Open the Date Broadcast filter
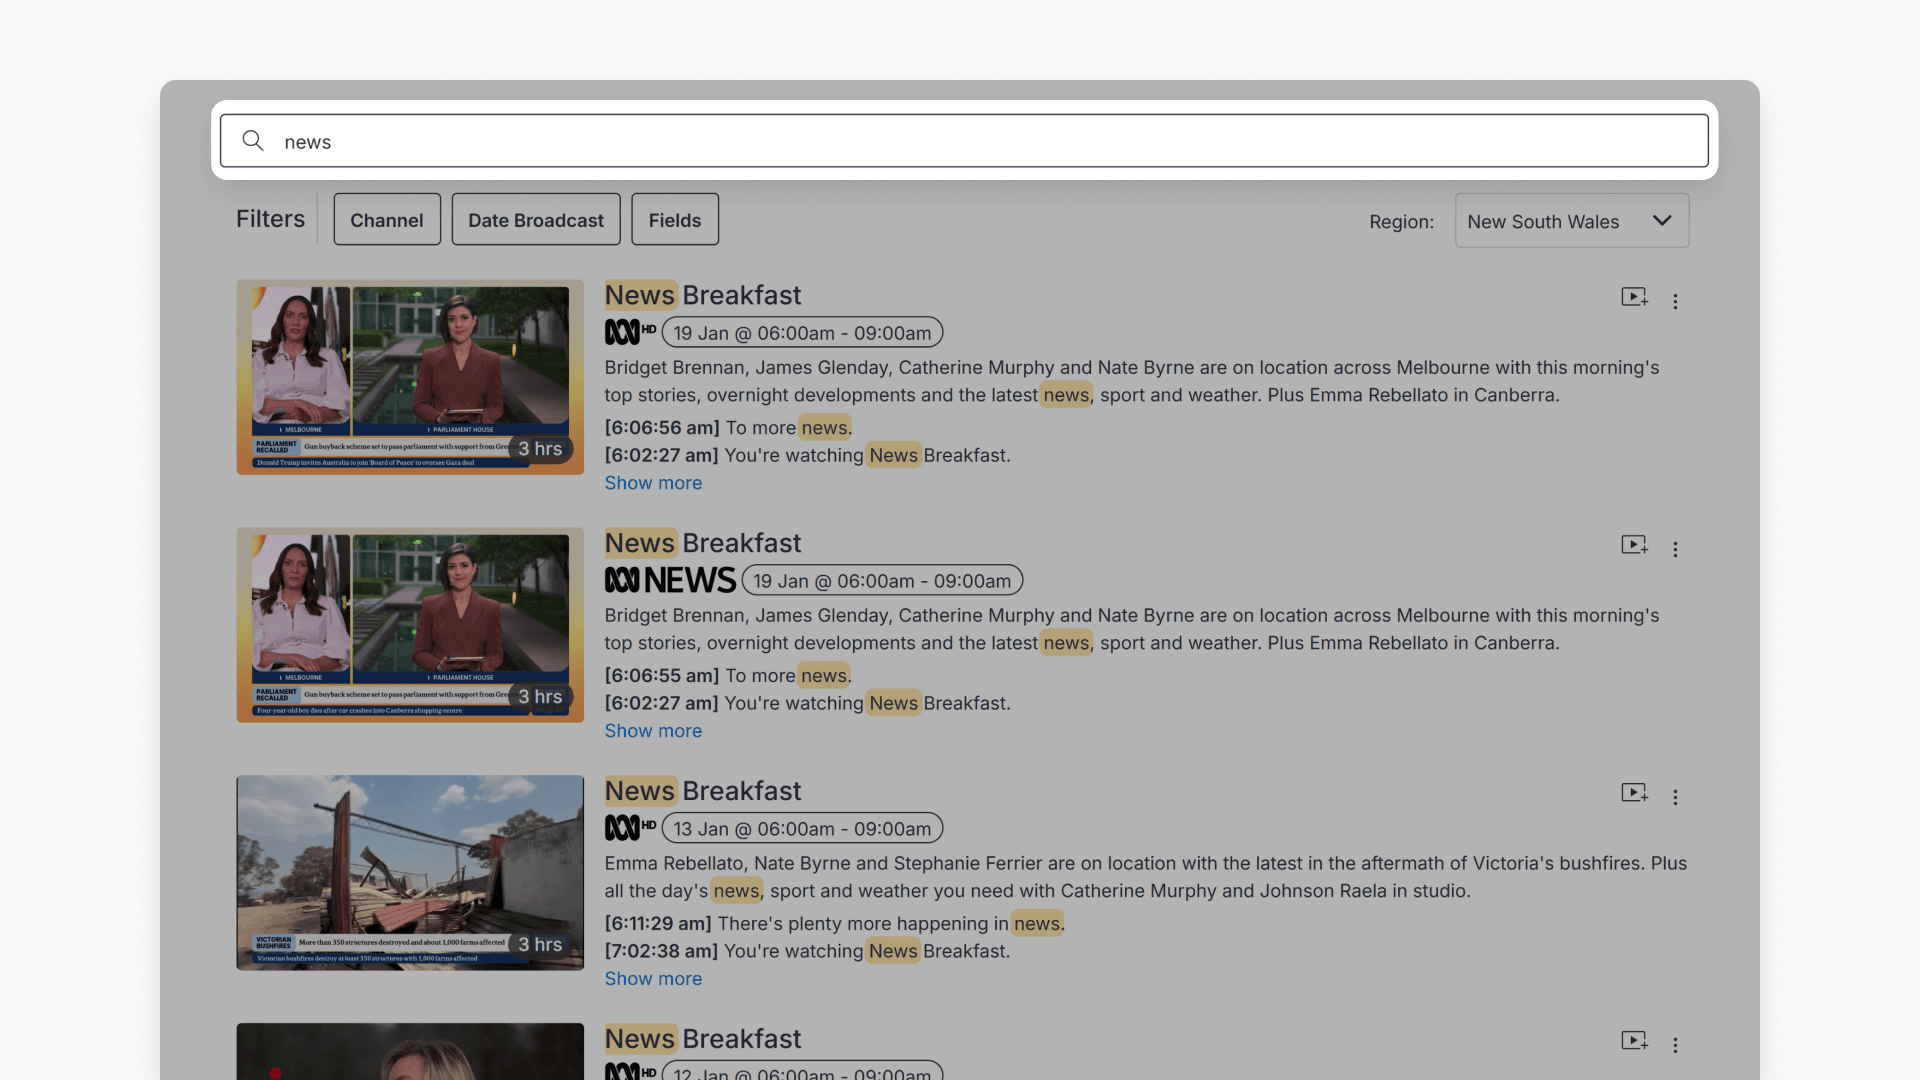Screen dimensions: 1920x1080 coord(536,220)
